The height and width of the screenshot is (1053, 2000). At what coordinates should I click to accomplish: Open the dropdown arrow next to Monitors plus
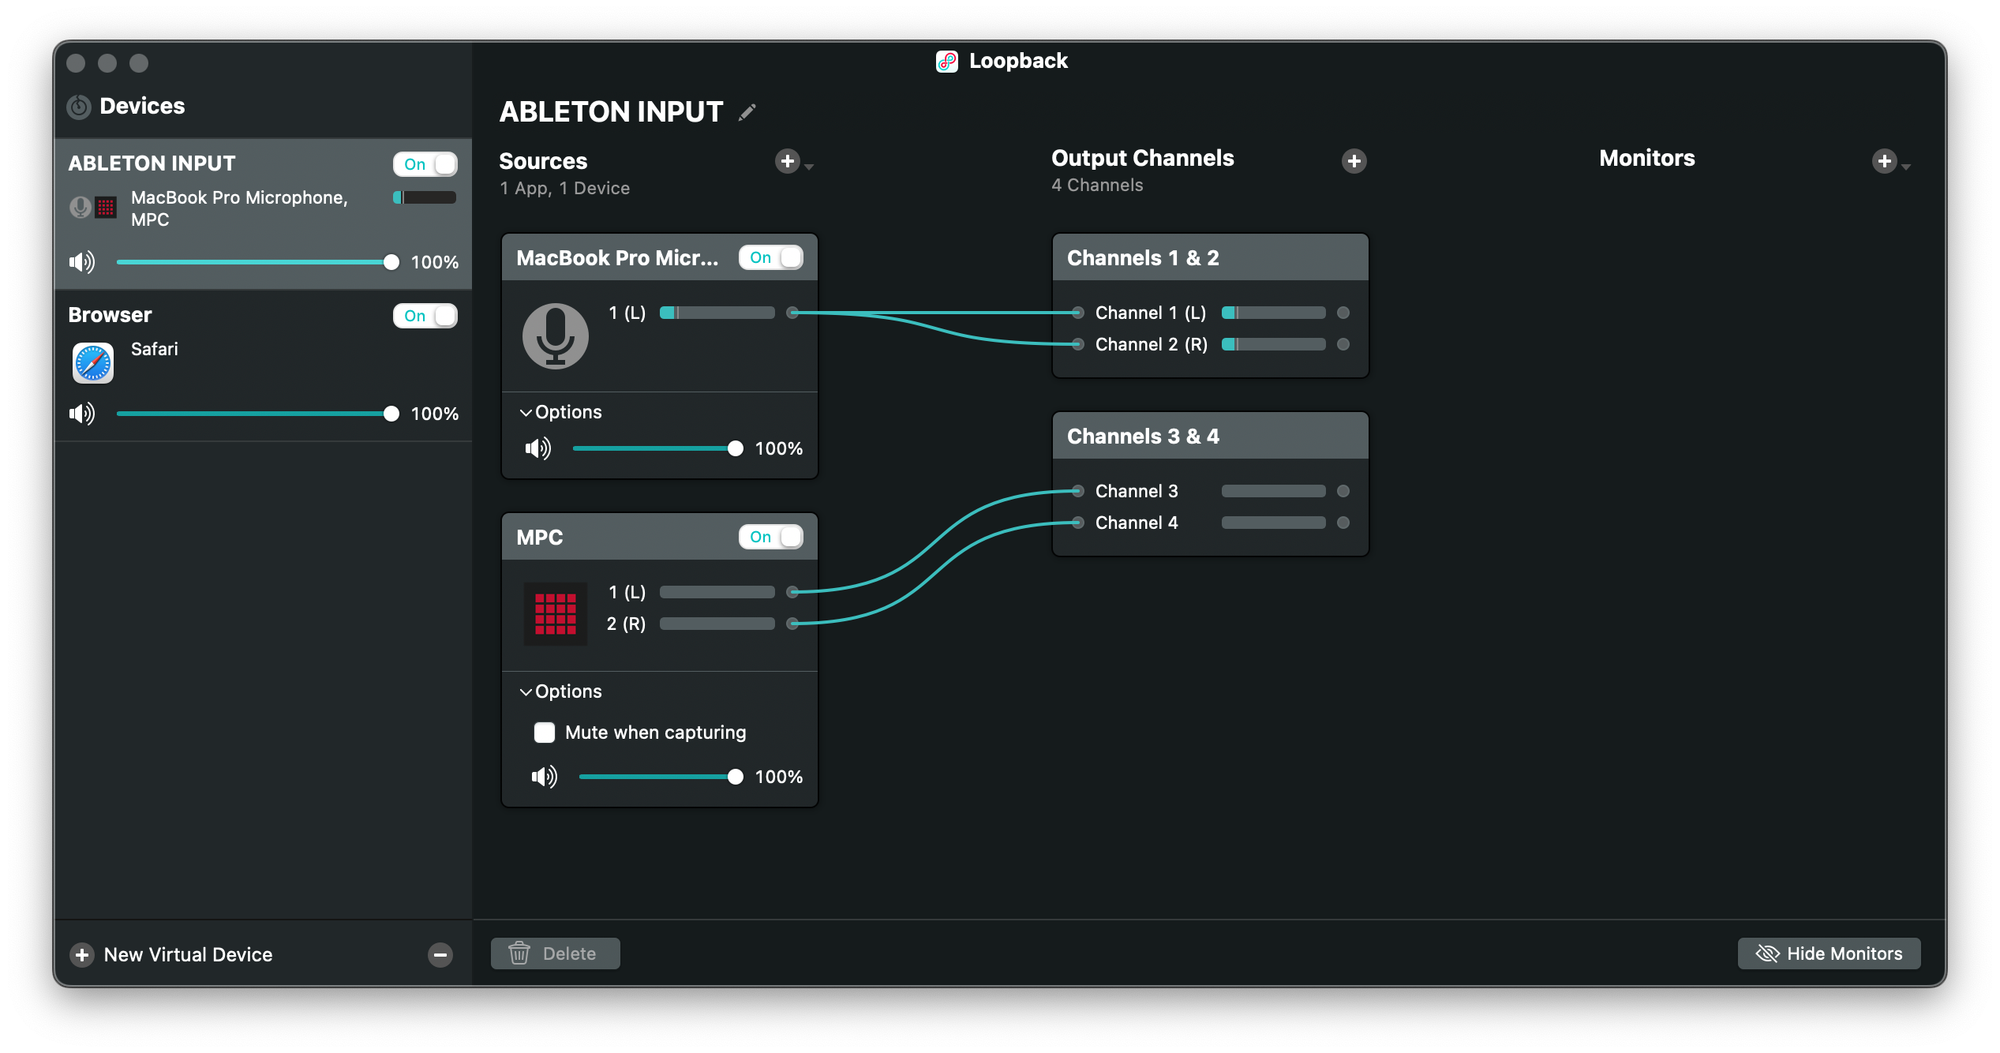click(x=1907, y=167)
